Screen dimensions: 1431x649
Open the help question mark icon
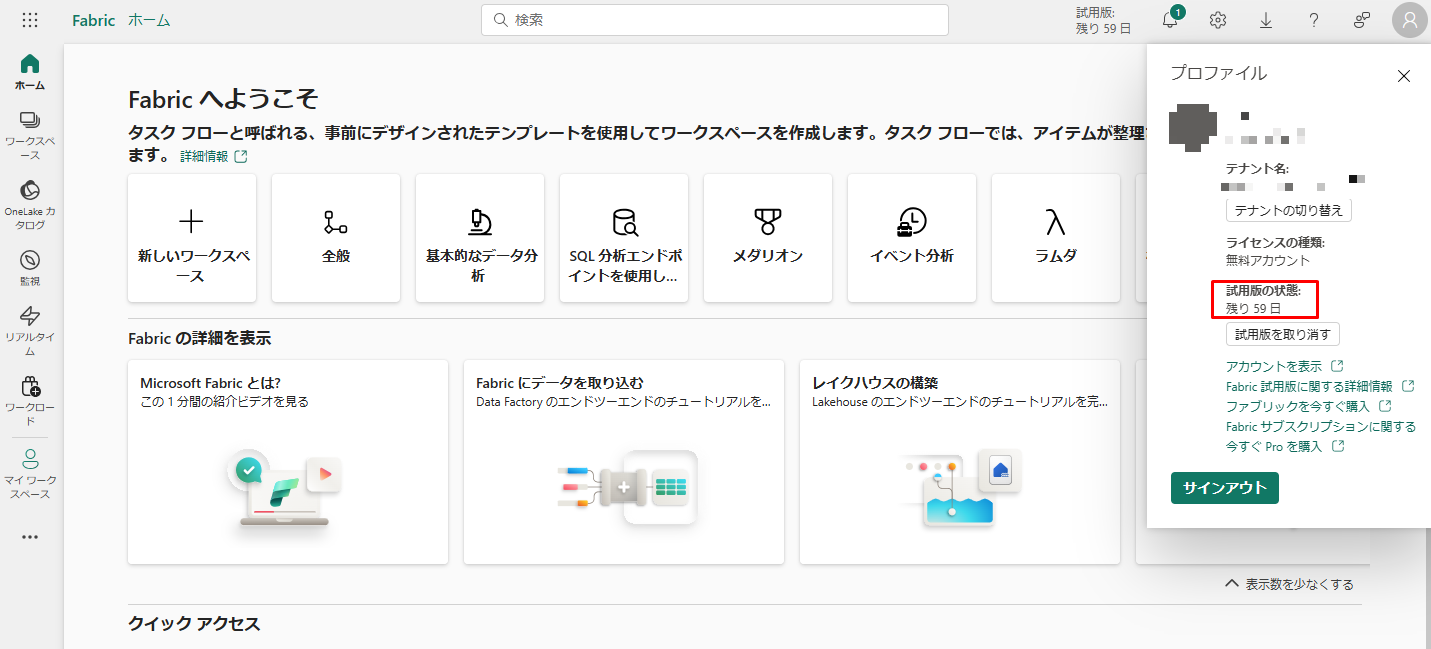(x=1314, y=20)
